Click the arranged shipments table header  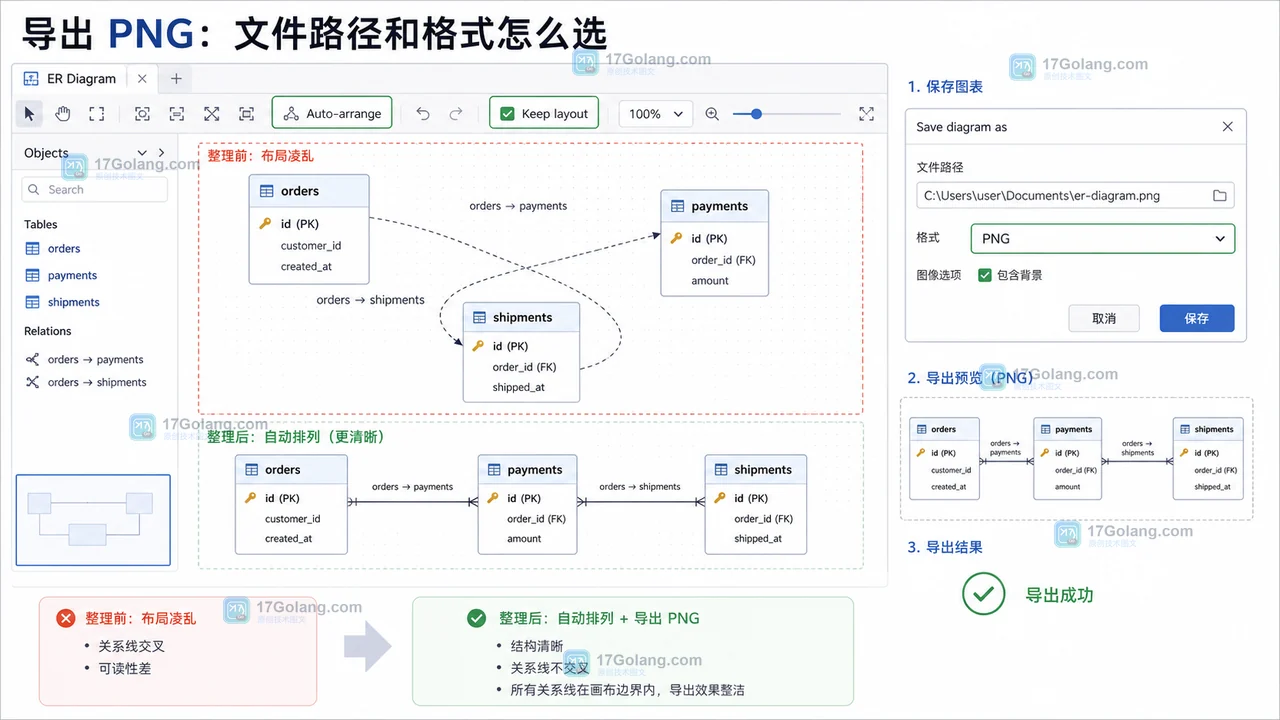755,470
